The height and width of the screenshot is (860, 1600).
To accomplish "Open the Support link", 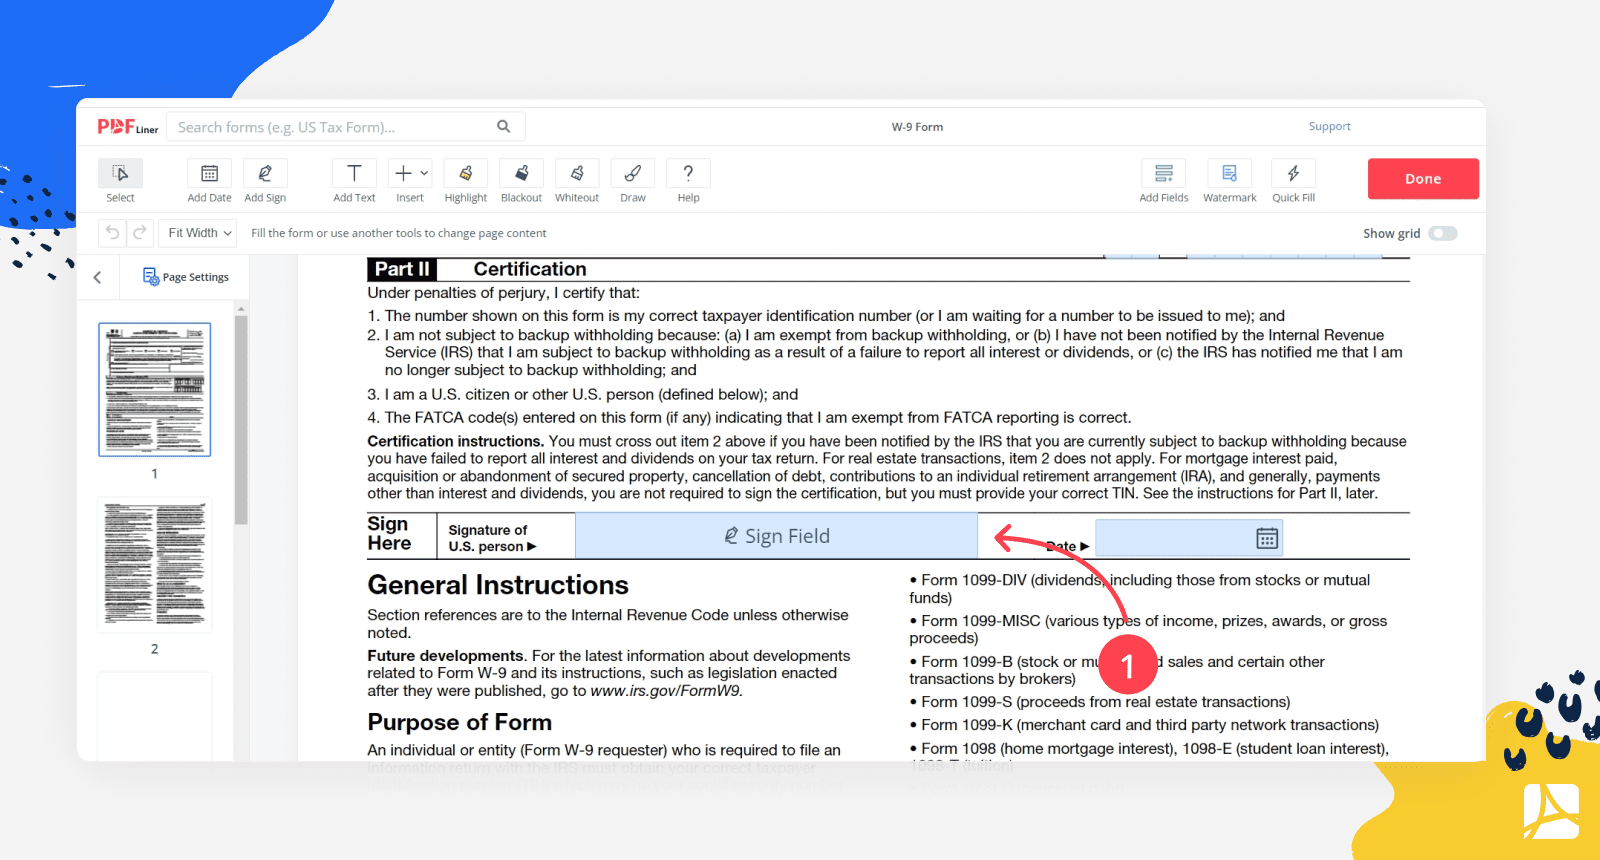I will tap(1329, 126).
